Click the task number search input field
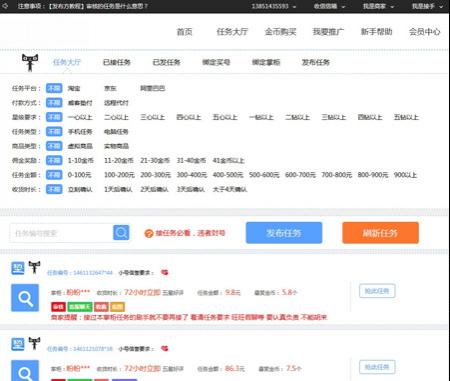The width and height of the screenshot is (450, 381). click(x=61, y=233)
